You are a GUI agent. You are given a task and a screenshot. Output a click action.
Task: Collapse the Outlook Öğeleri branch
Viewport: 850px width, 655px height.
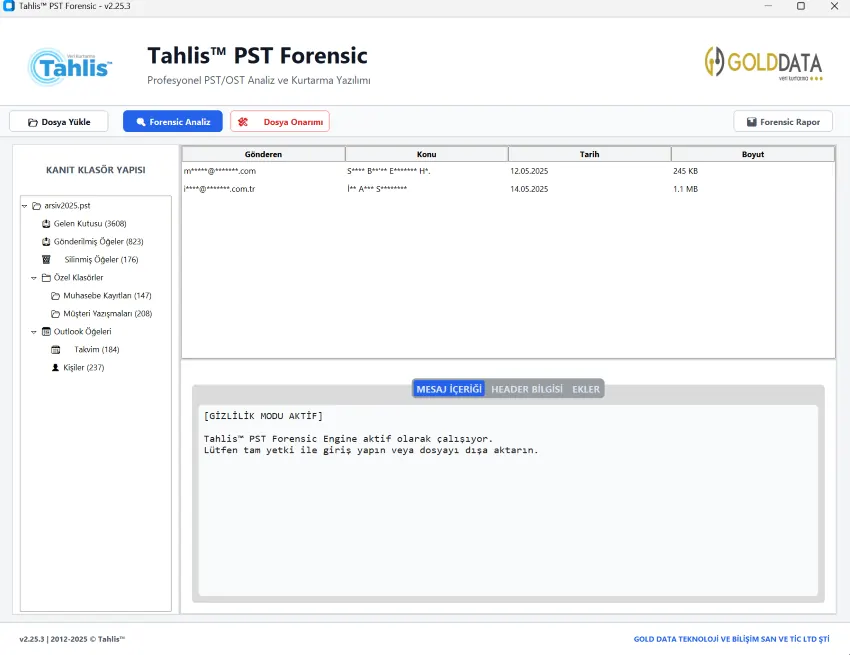[x=34, y=331]
